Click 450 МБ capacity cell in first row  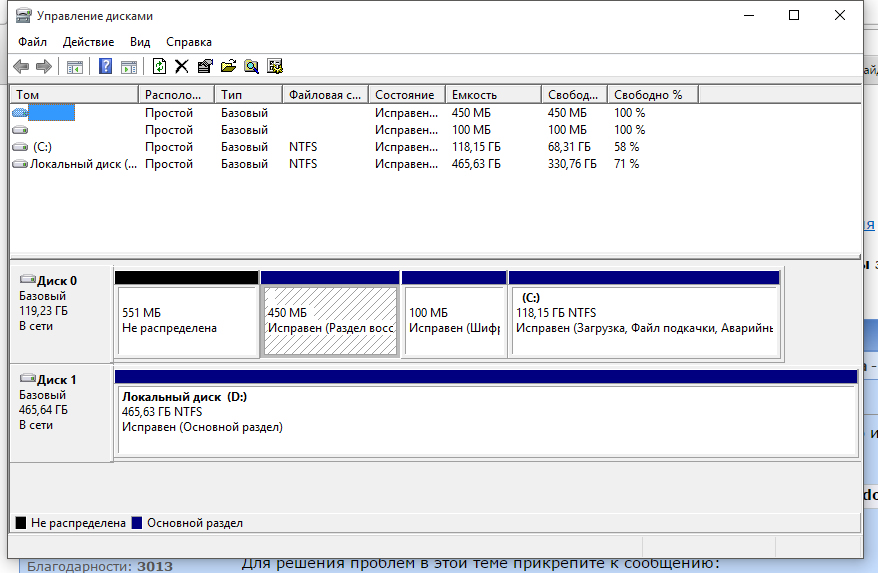click(x=471, y=113)
